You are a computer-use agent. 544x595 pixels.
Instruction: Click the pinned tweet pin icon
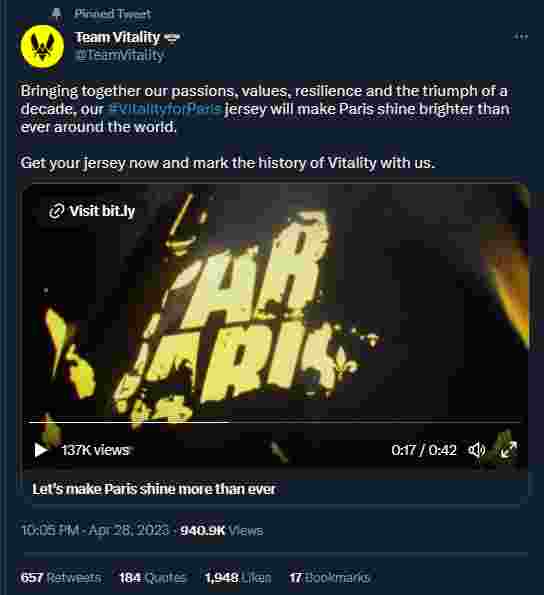tap(57, 14)
